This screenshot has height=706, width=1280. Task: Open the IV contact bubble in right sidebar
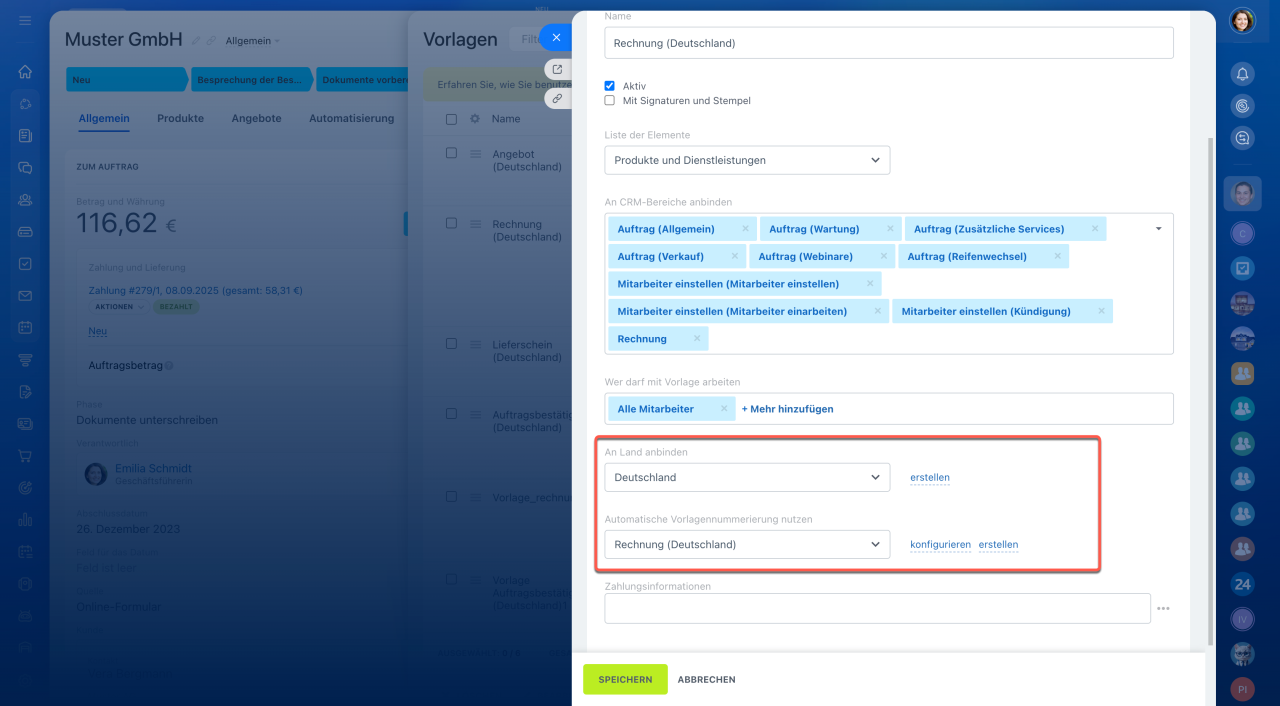(x=1242, y=619)
